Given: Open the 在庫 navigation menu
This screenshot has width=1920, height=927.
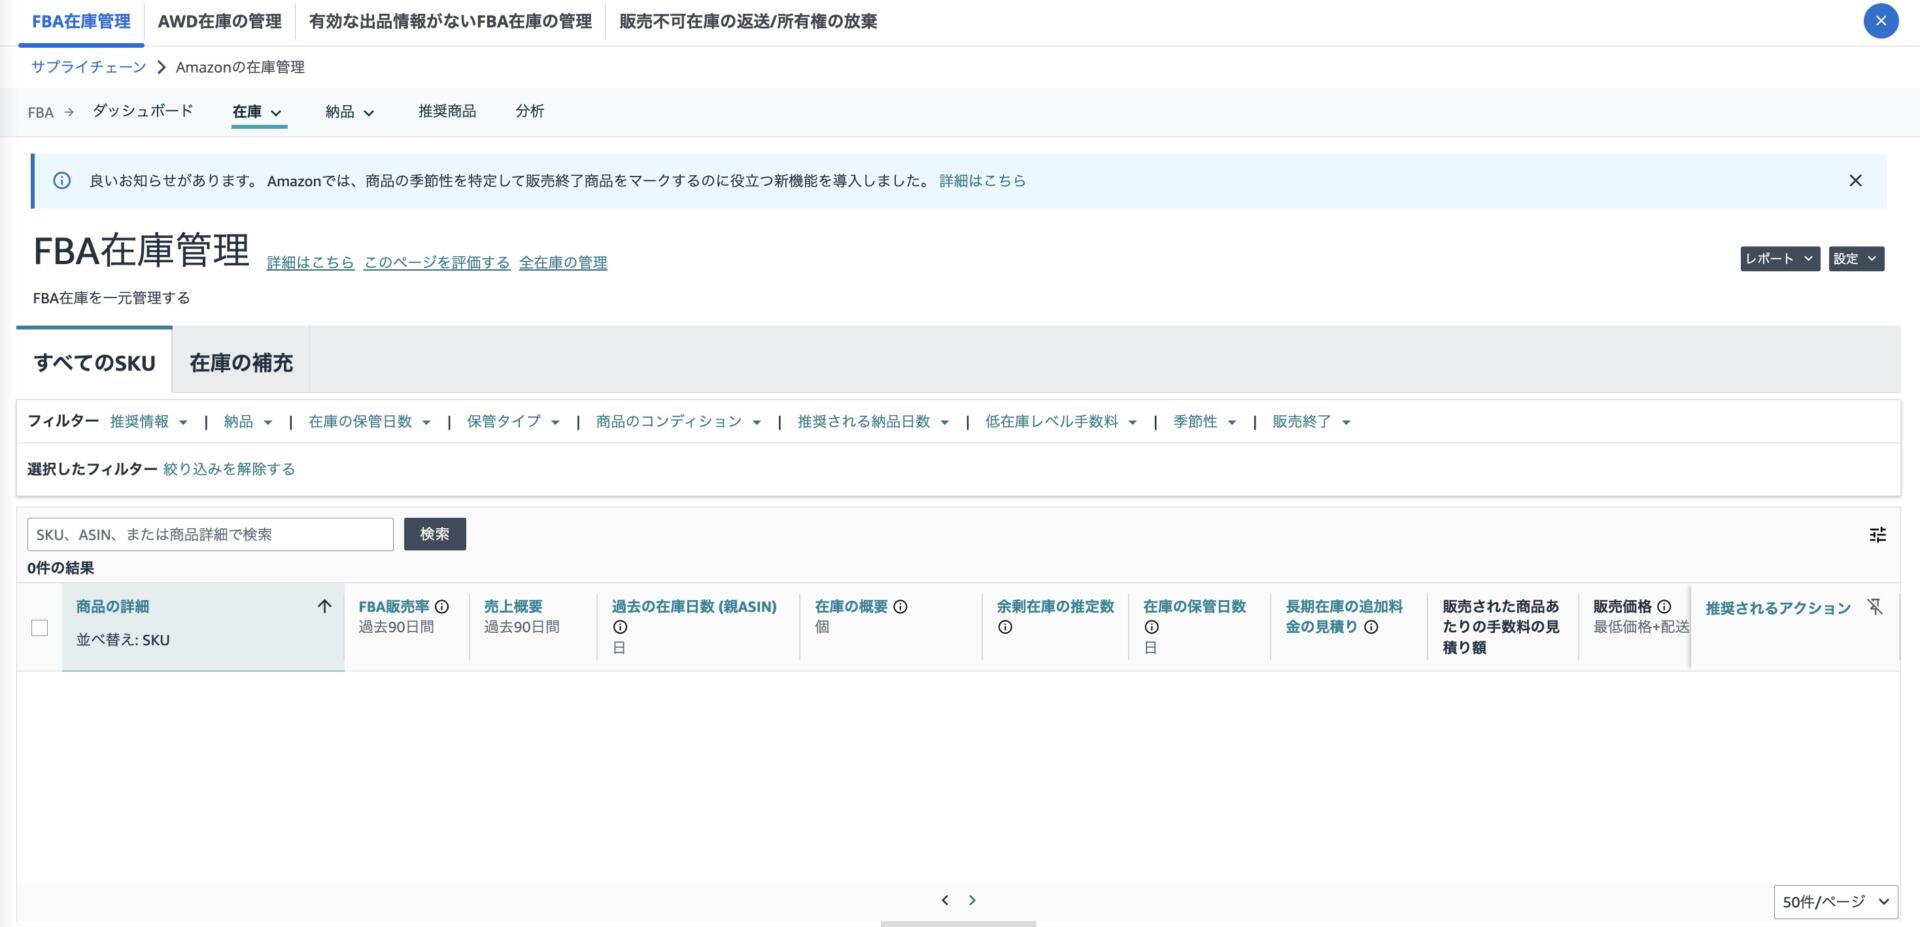Looking at the screenshot, I should (x=257, y=112).
